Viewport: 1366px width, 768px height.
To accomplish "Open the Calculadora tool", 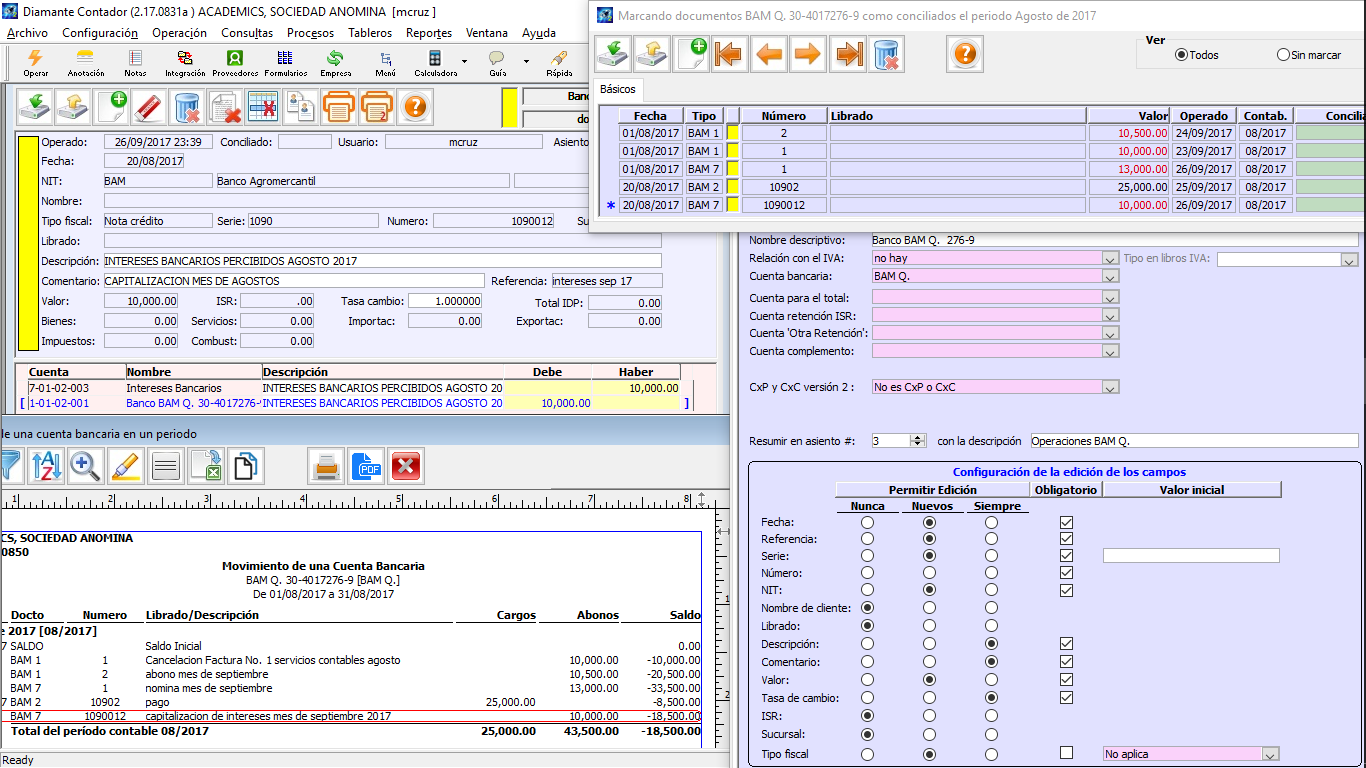I will tap(435, 59).
